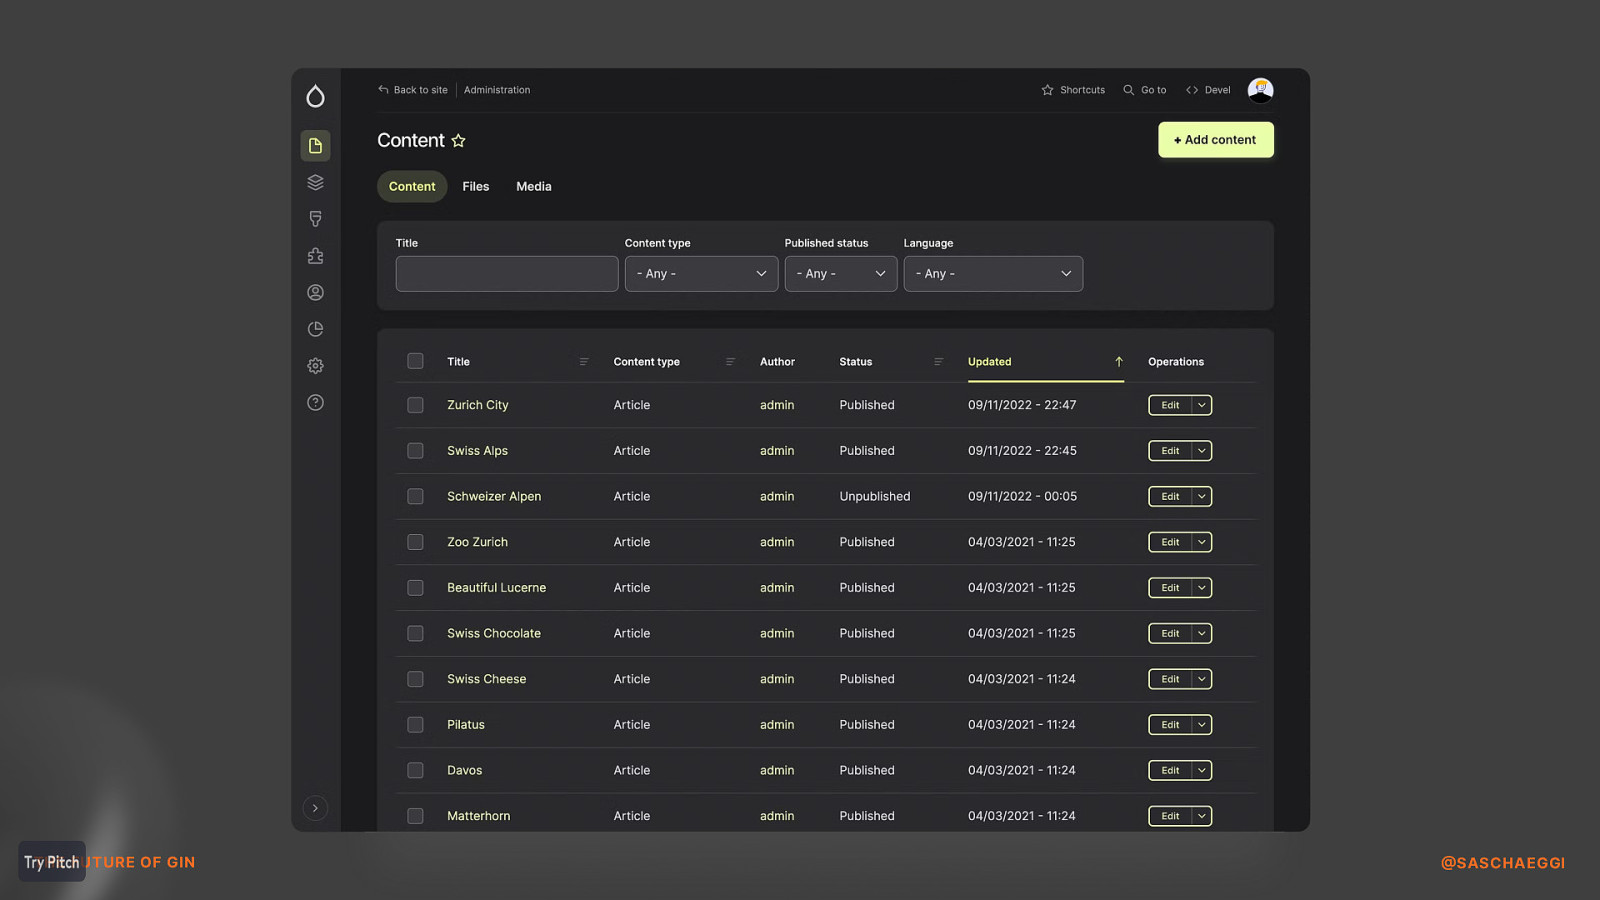The height and width of the screenshot is (900, 1600).
Task: Expand operations dropdown for Beautiful Lucerne
Action: (1202, 588)
